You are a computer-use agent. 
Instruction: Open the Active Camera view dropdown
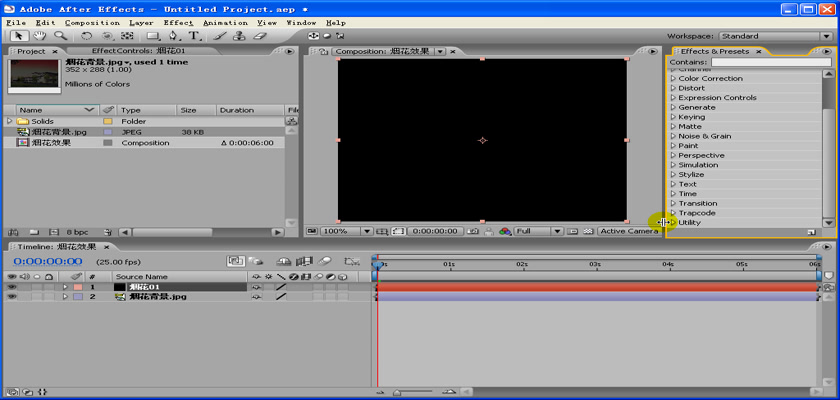pyautogui.click(x=628, y=231)
